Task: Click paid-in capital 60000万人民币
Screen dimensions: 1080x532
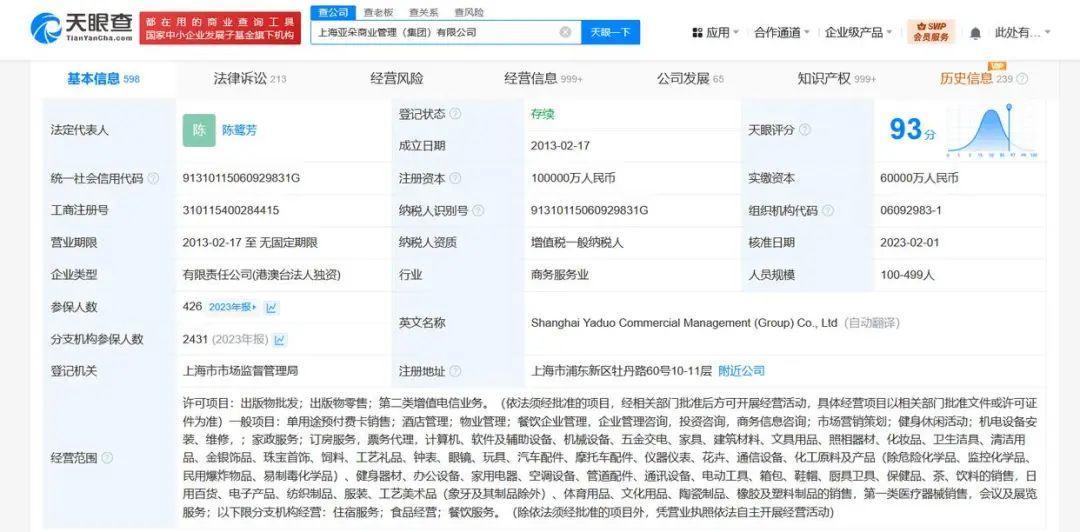Action: click(x=919, y=178)
